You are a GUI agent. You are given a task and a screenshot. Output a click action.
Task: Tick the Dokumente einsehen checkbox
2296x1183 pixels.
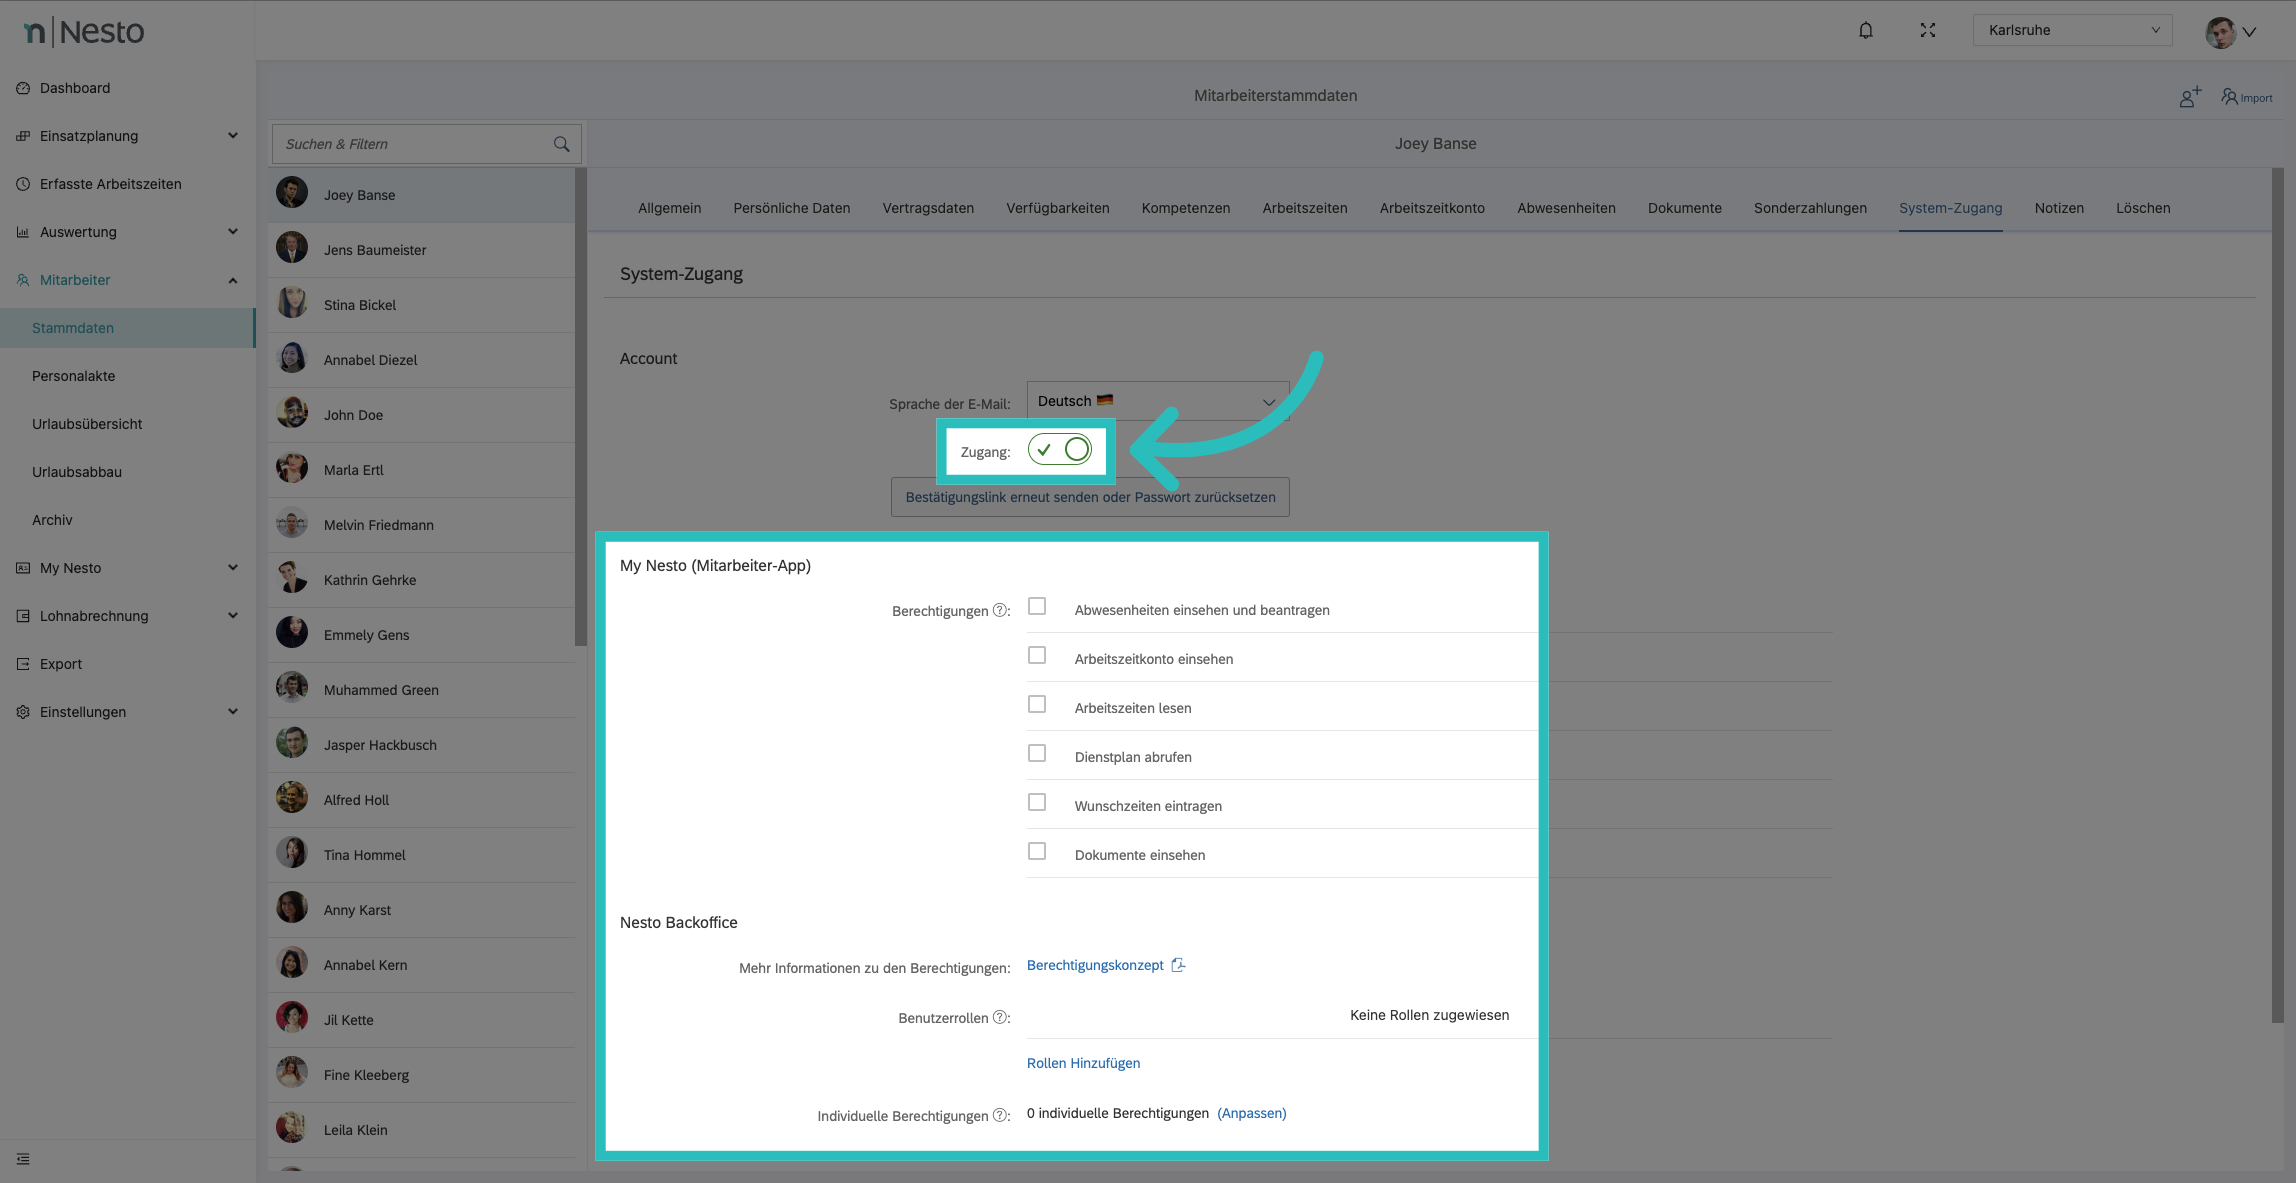coord(1037,852)
